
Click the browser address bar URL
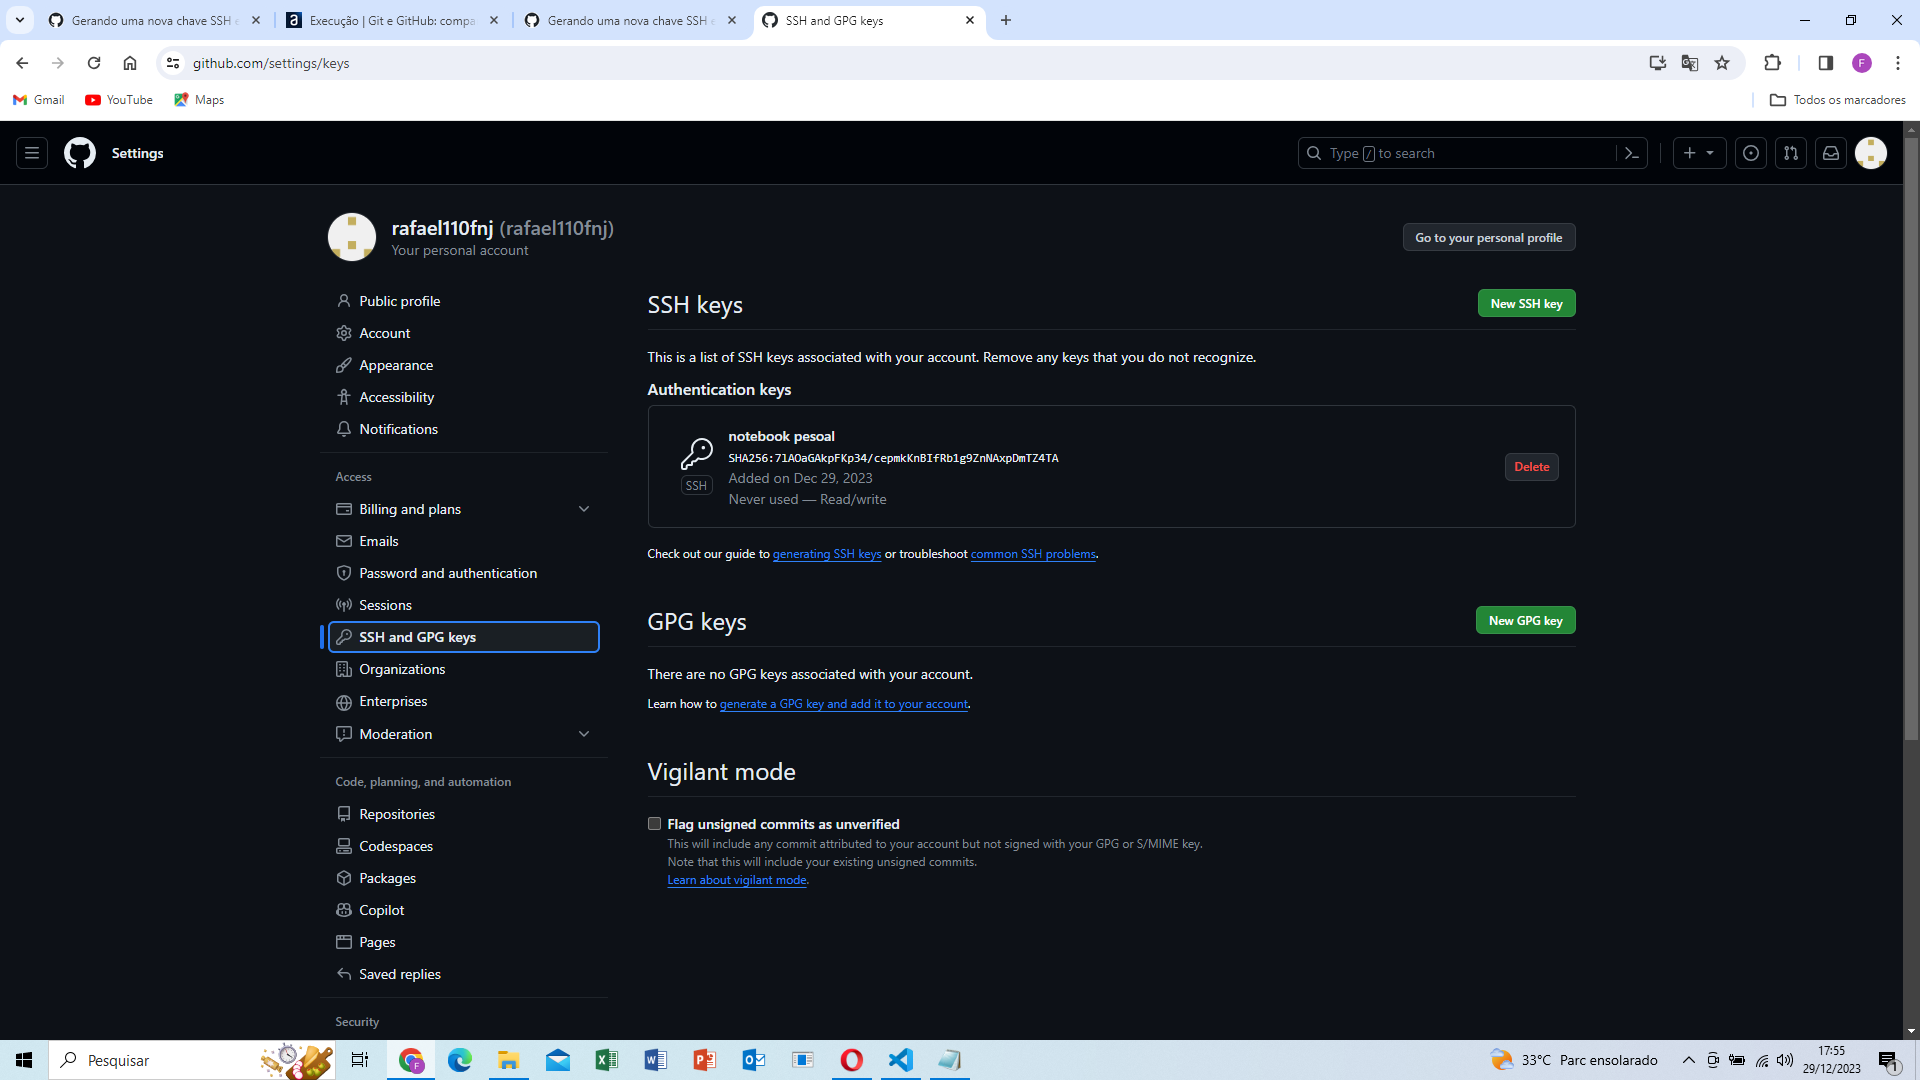271,63
